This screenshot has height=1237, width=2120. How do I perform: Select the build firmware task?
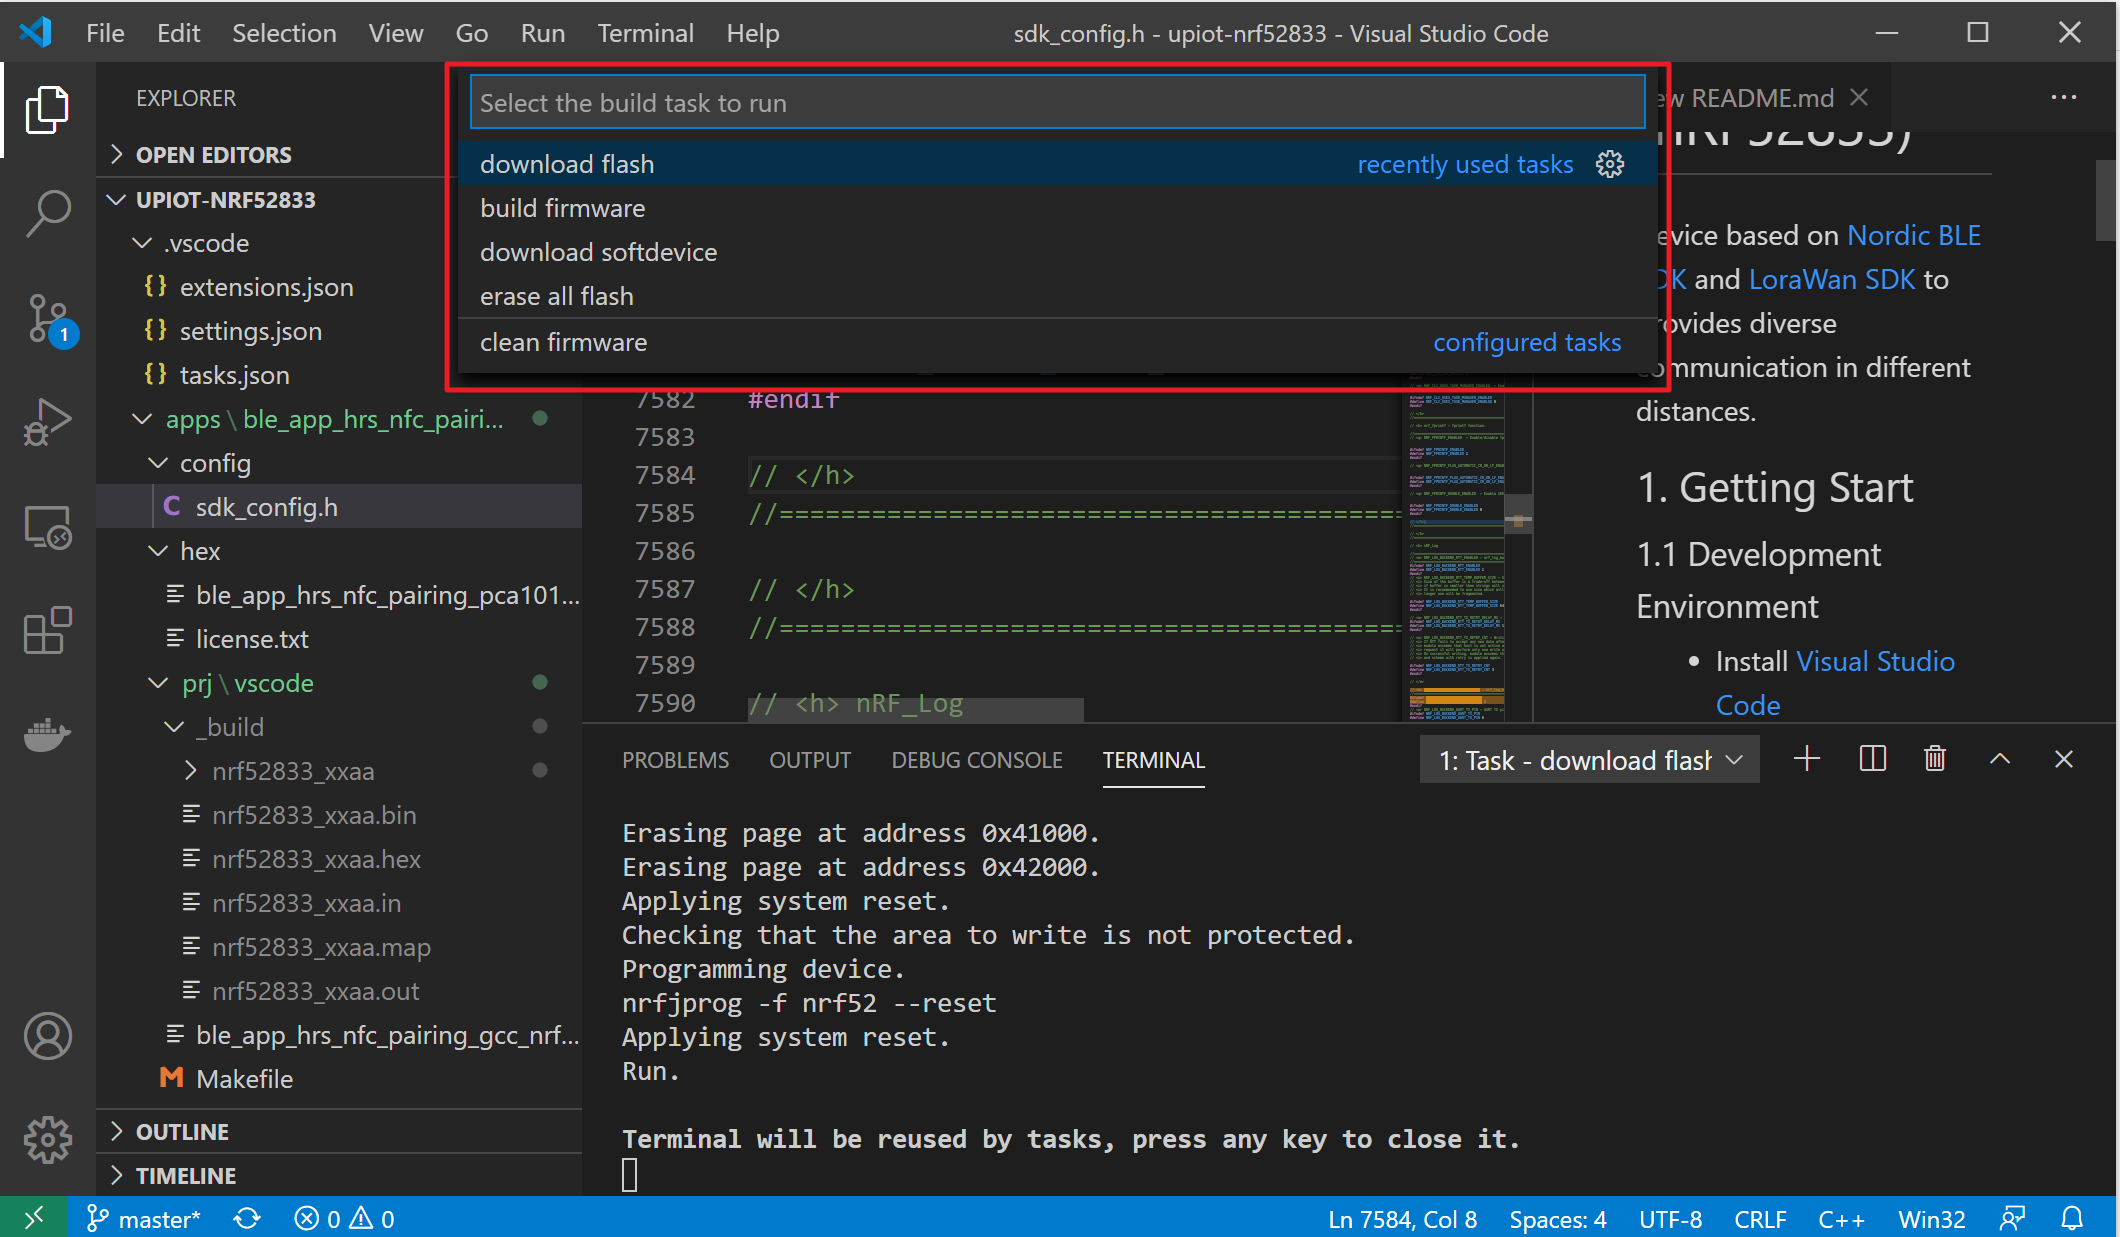click(x=563, y=208)
